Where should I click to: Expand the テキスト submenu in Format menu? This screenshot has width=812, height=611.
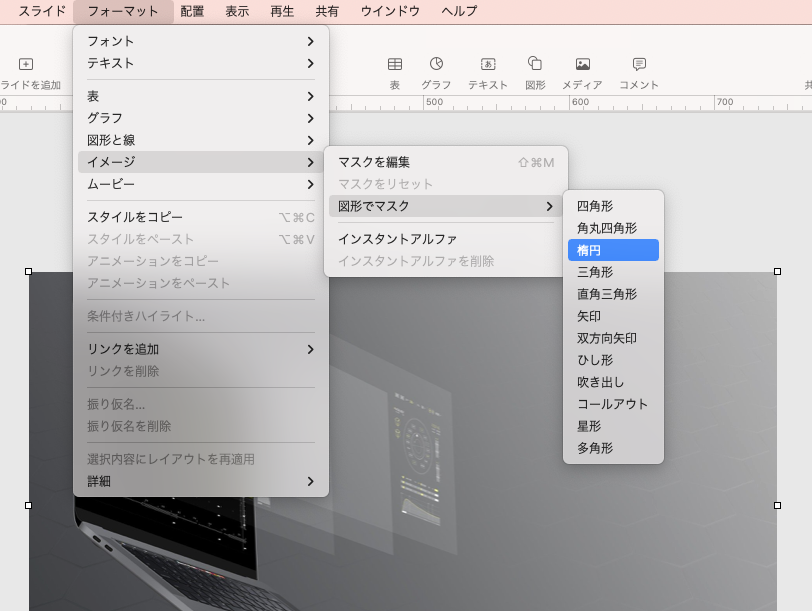201,63
